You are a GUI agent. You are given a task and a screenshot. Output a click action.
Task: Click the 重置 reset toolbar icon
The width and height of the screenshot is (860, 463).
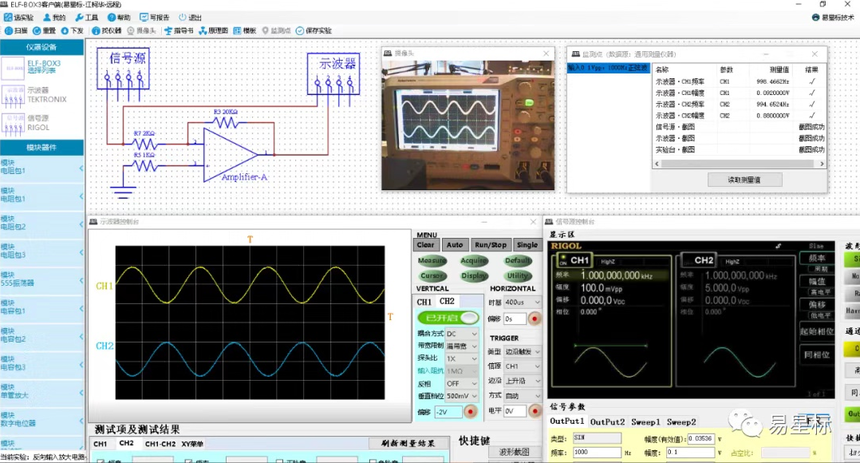[x=43, y=31]
